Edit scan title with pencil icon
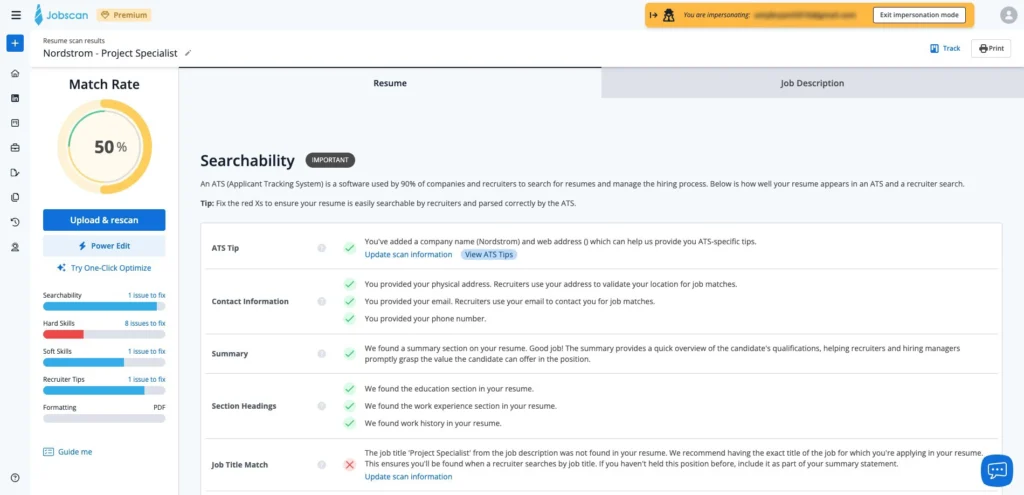Screen dimensions: 1024x495 pos(188,53)
